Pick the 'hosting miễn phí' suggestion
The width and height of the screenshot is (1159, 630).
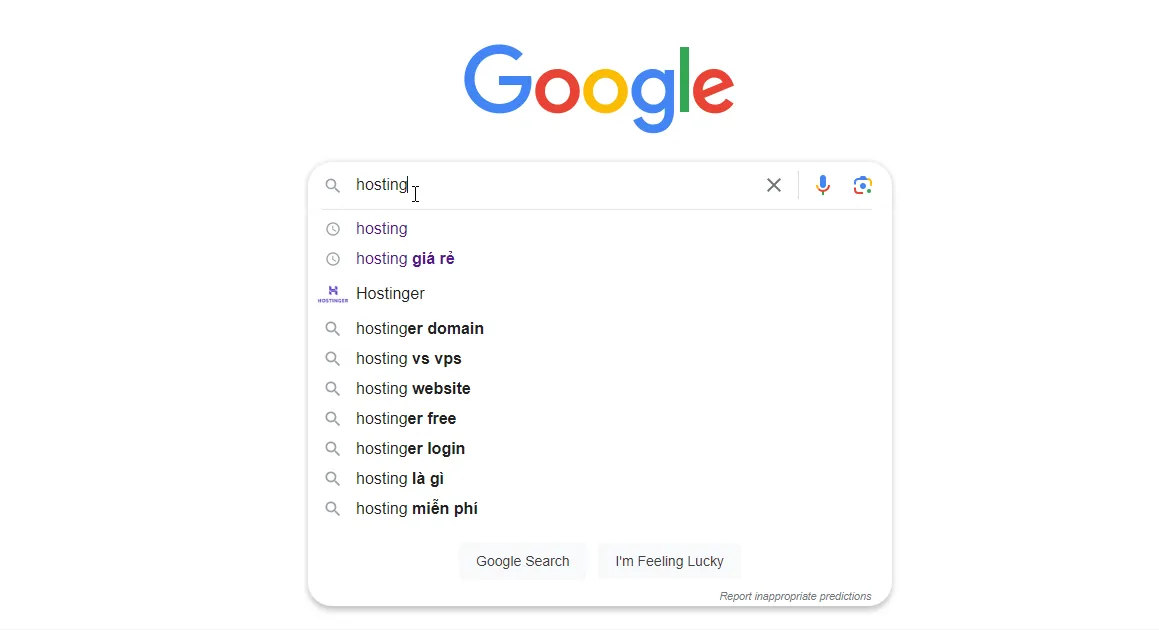coord(416,508)
